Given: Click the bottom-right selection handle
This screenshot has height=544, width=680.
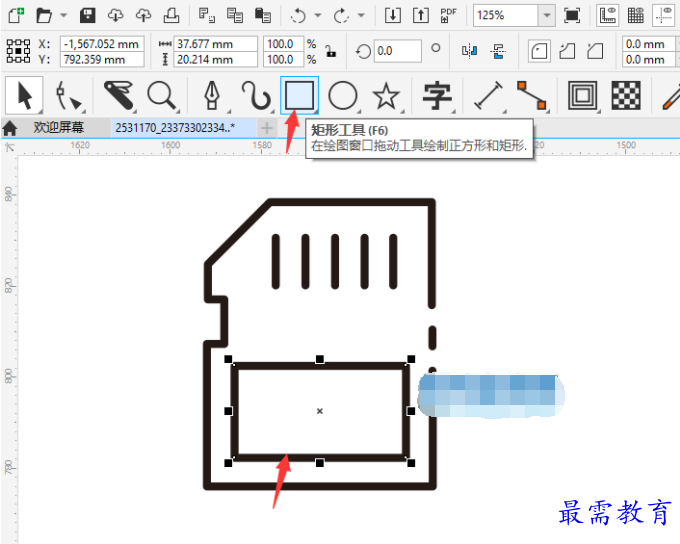Looking at the screenshot, I should coord(411,463).
